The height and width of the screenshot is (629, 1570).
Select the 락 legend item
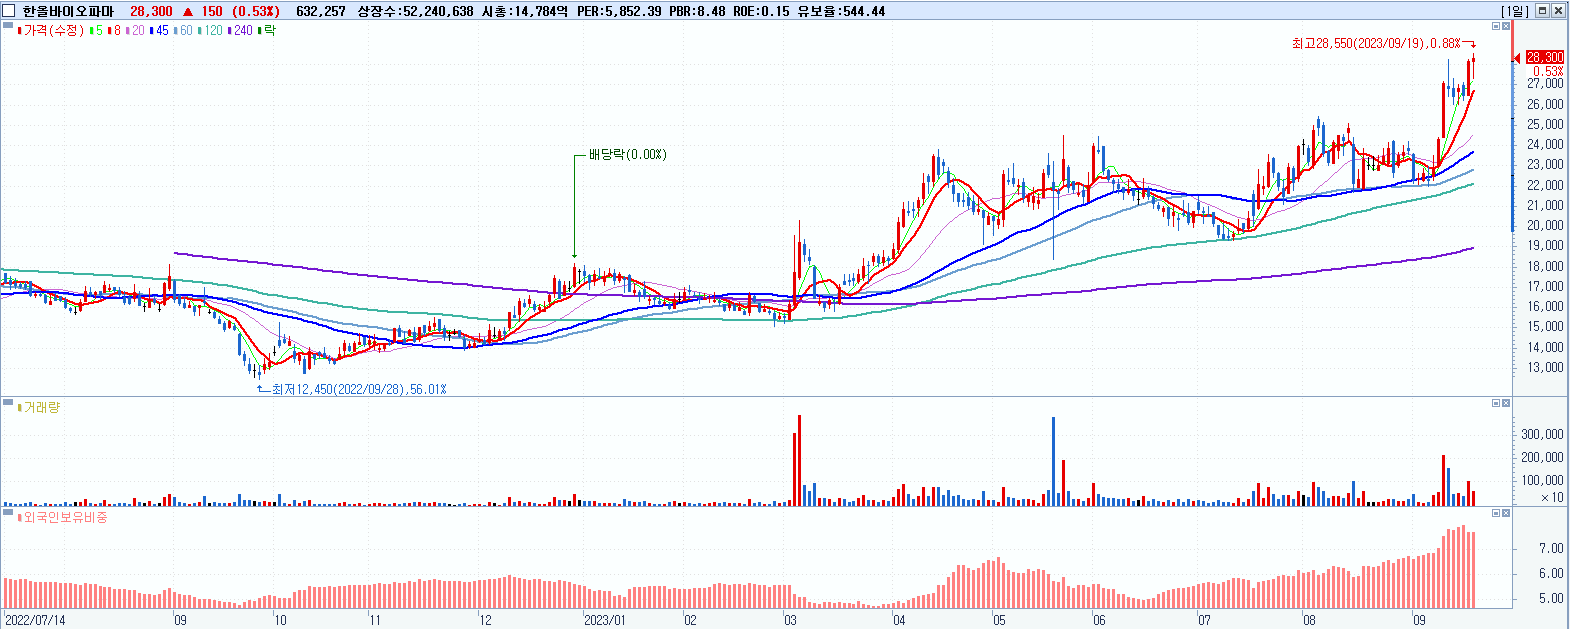(x=266, y=31)
